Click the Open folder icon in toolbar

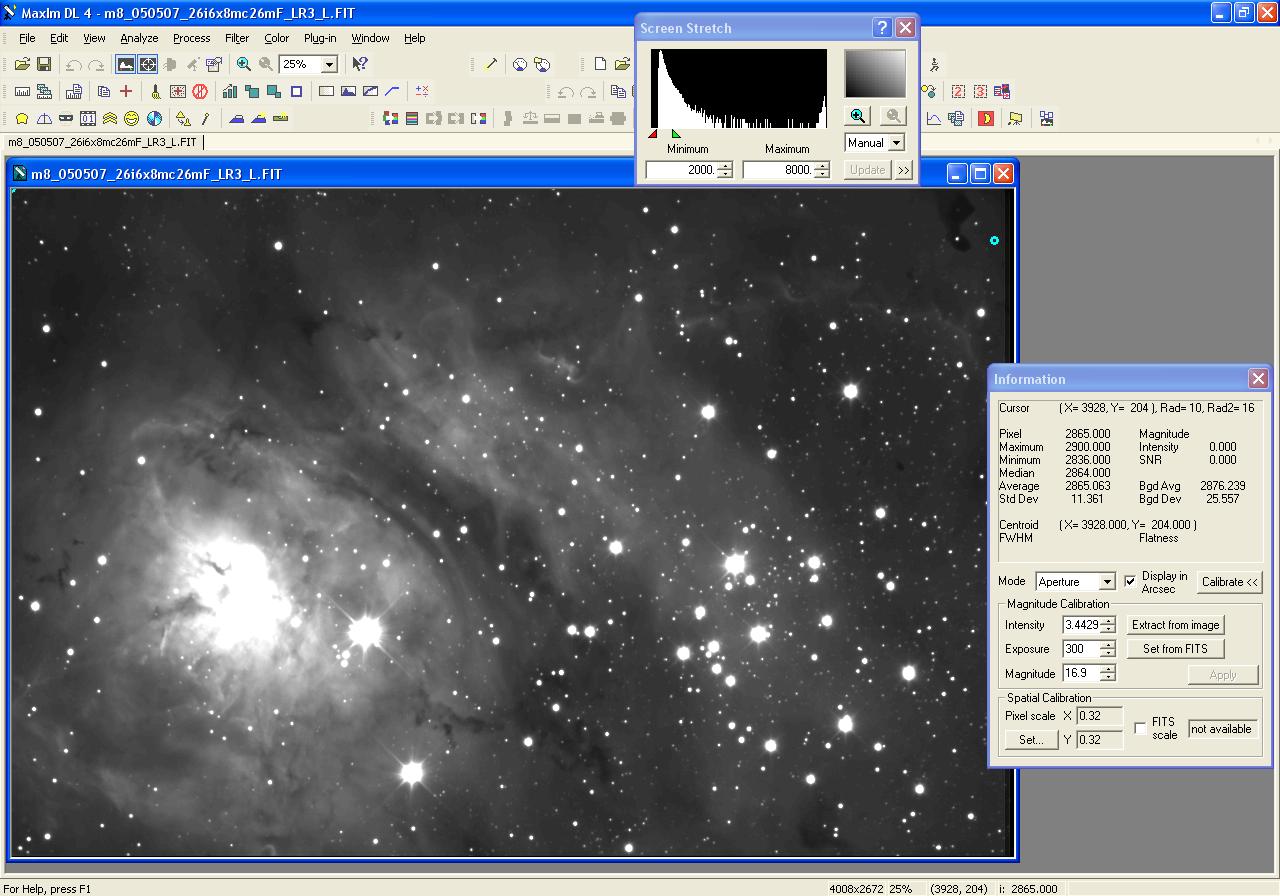[22, 64]
